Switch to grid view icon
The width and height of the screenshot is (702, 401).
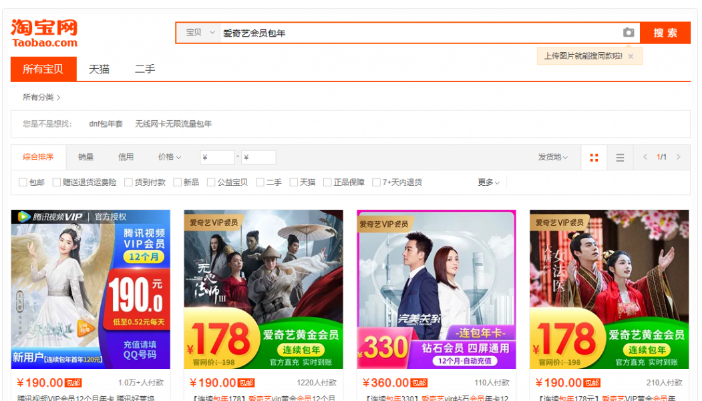[594, 158]
